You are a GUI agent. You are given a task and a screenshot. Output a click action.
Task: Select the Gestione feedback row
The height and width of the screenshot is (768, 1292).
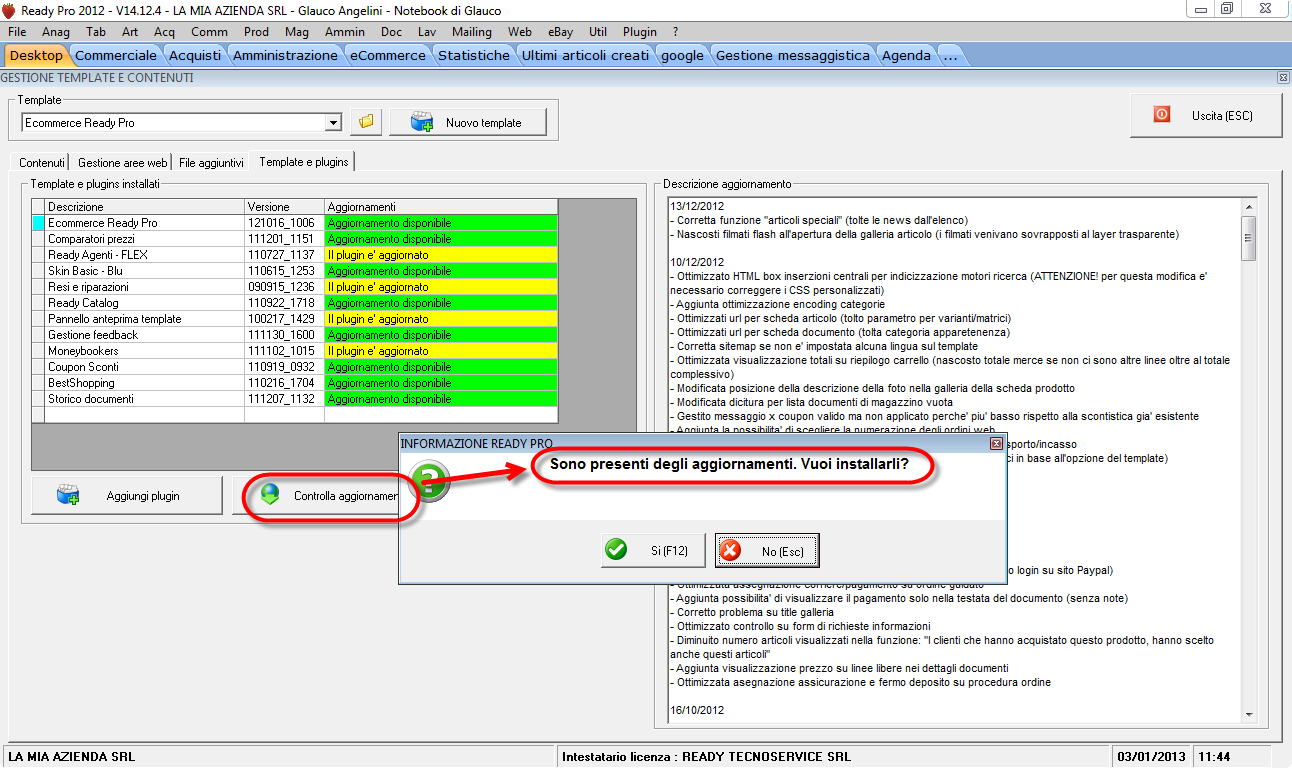[x=295, y=335]
